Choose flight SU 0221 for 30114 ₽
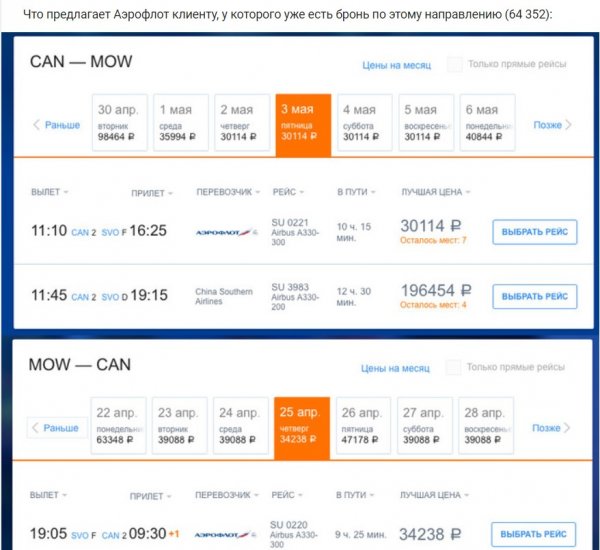600x550 pixels. [x=535, y=232]
